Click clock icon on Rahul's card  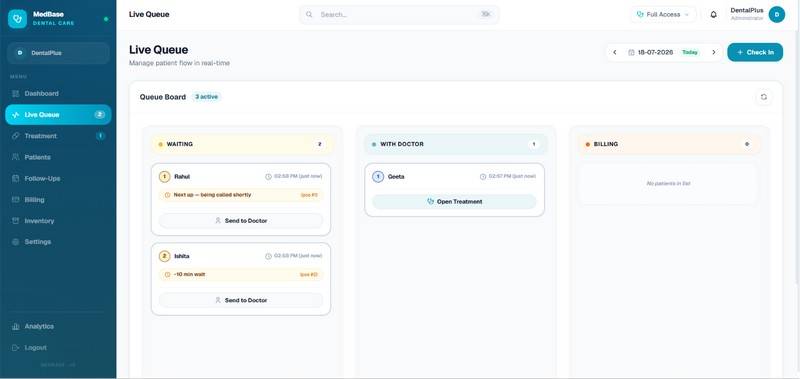268,176
